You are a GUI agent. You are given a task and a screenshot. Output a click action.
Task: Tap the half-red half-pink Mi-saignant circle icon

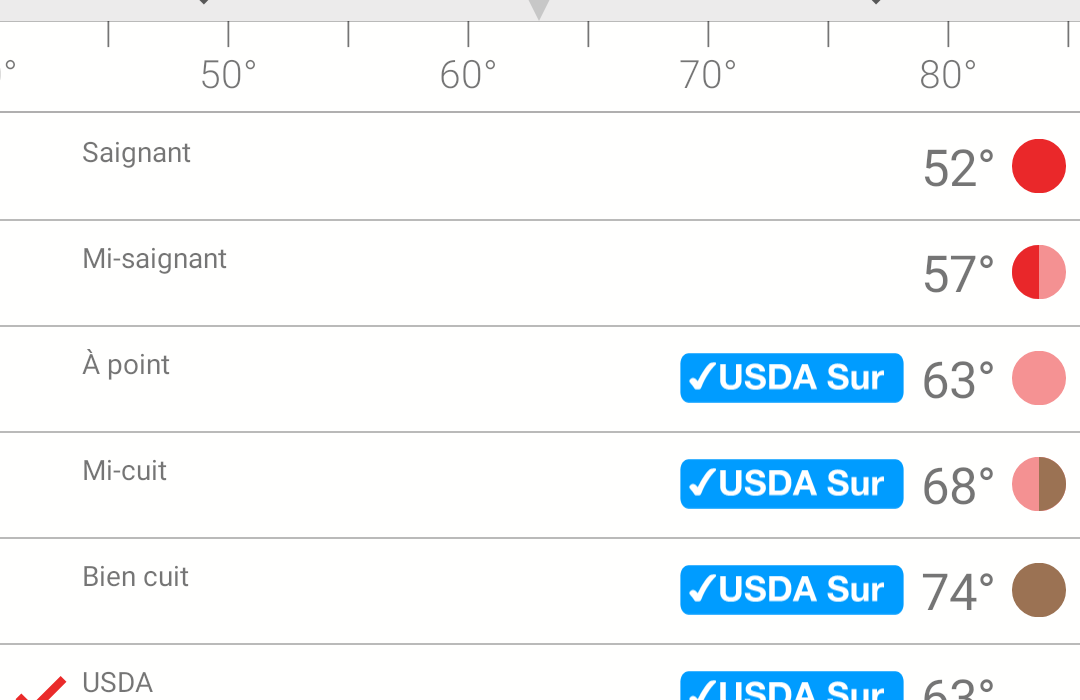pos(1039,272)
